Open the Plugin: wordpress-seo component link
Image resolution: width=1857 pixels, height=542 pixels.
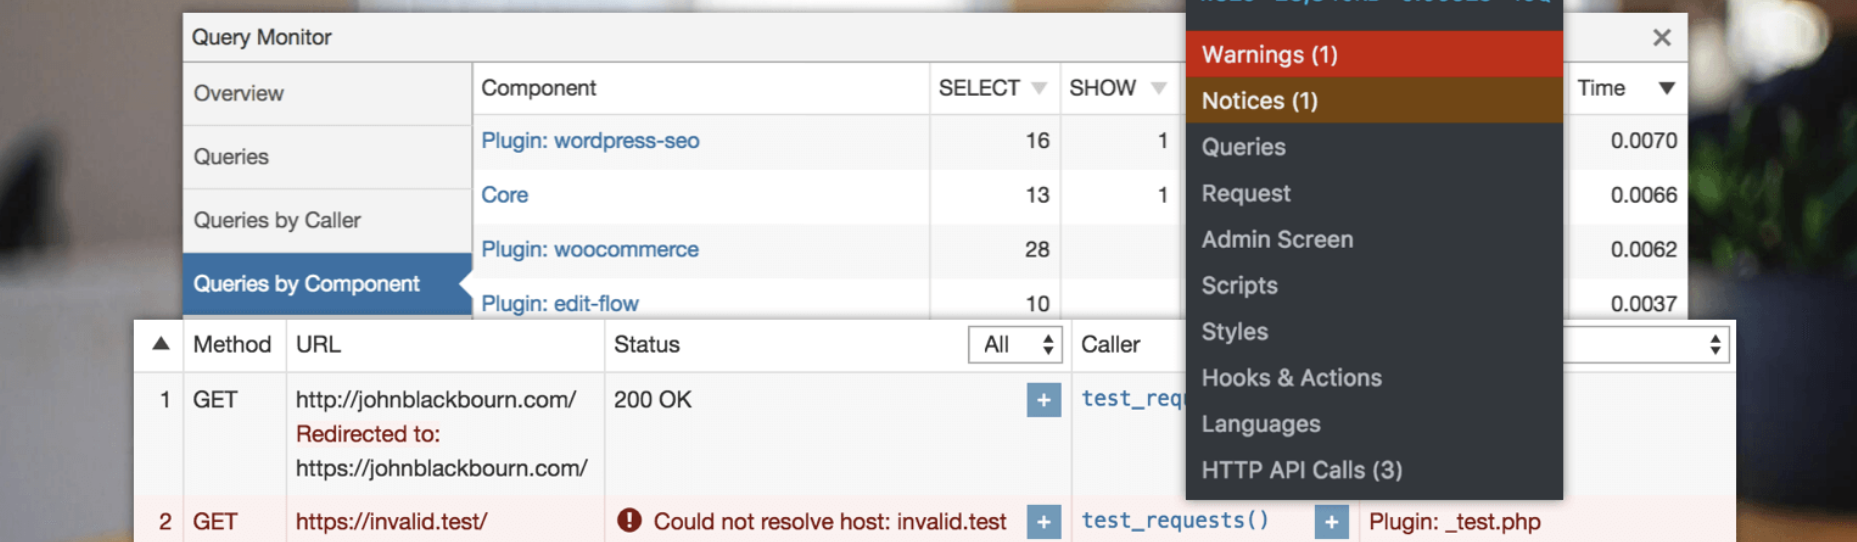click(x=590, y=141)
